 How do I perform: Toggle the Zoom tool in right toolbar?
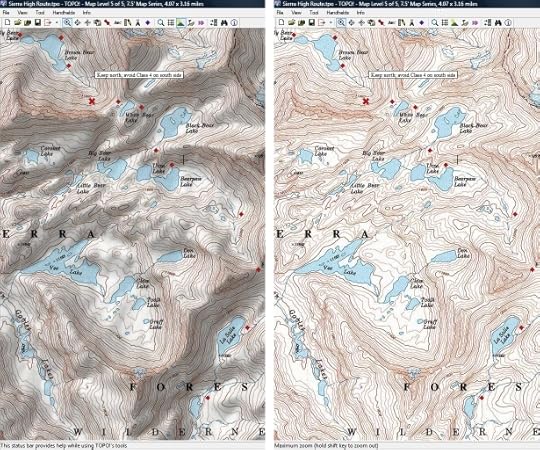(341, 23)
